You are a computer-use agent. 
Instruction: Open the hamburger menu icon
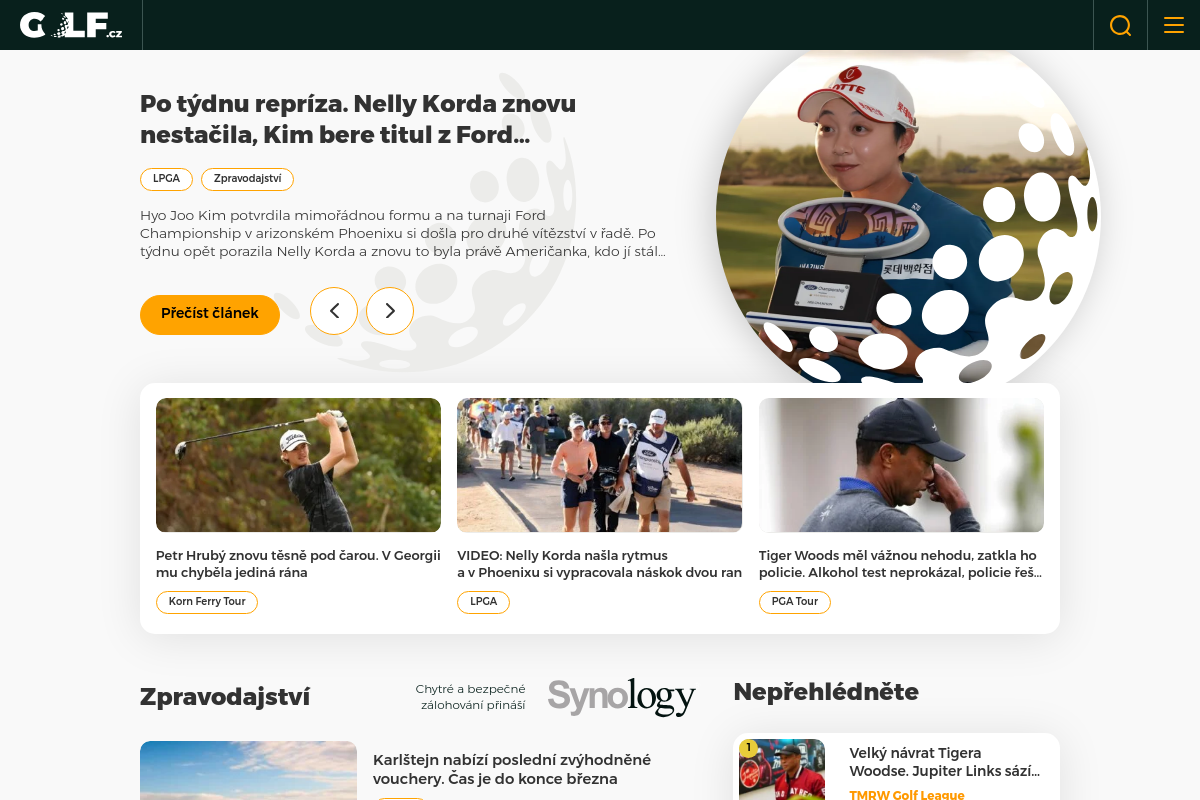(x=1173, y=25)
